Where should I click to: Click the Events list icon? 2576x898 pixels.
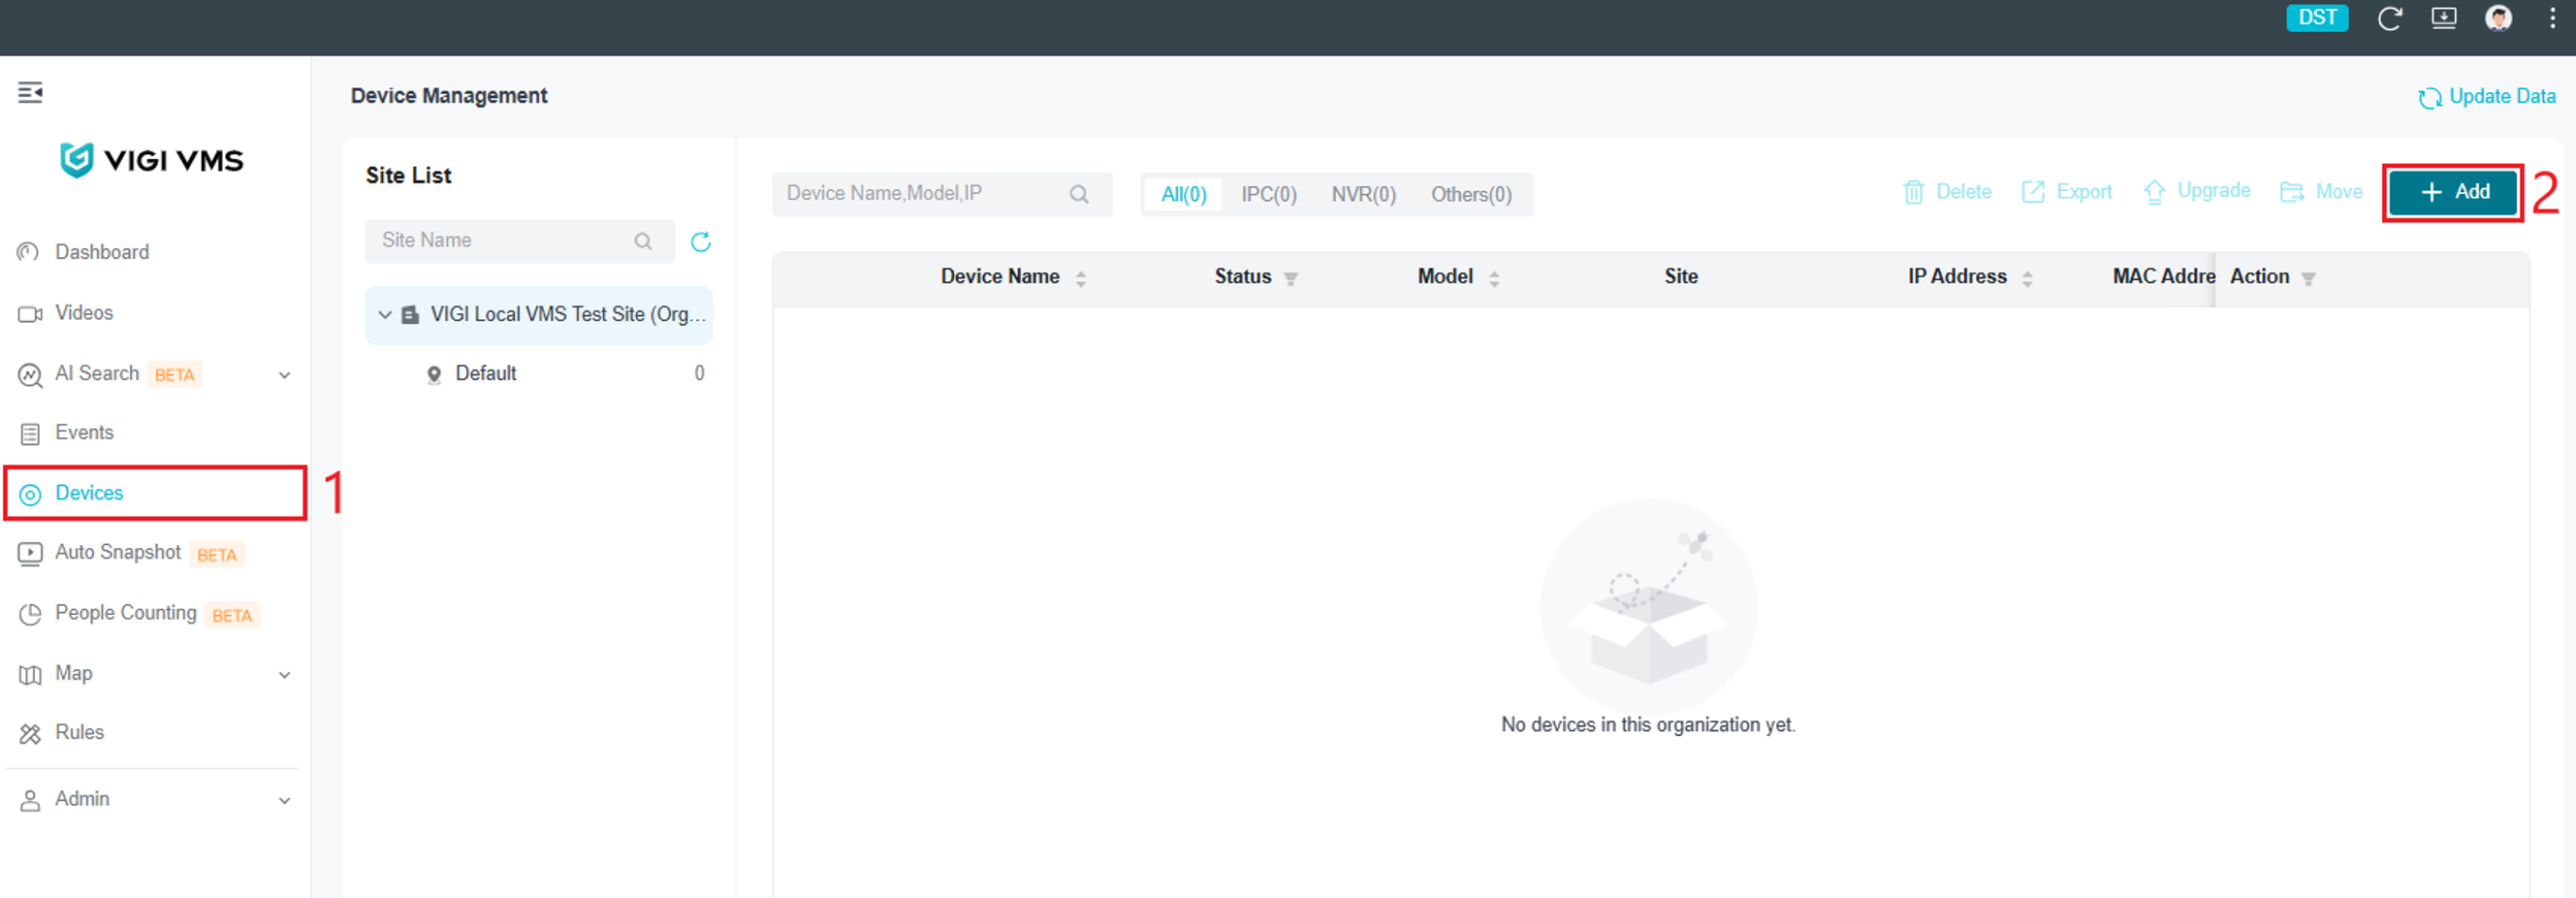click(30, 434)
